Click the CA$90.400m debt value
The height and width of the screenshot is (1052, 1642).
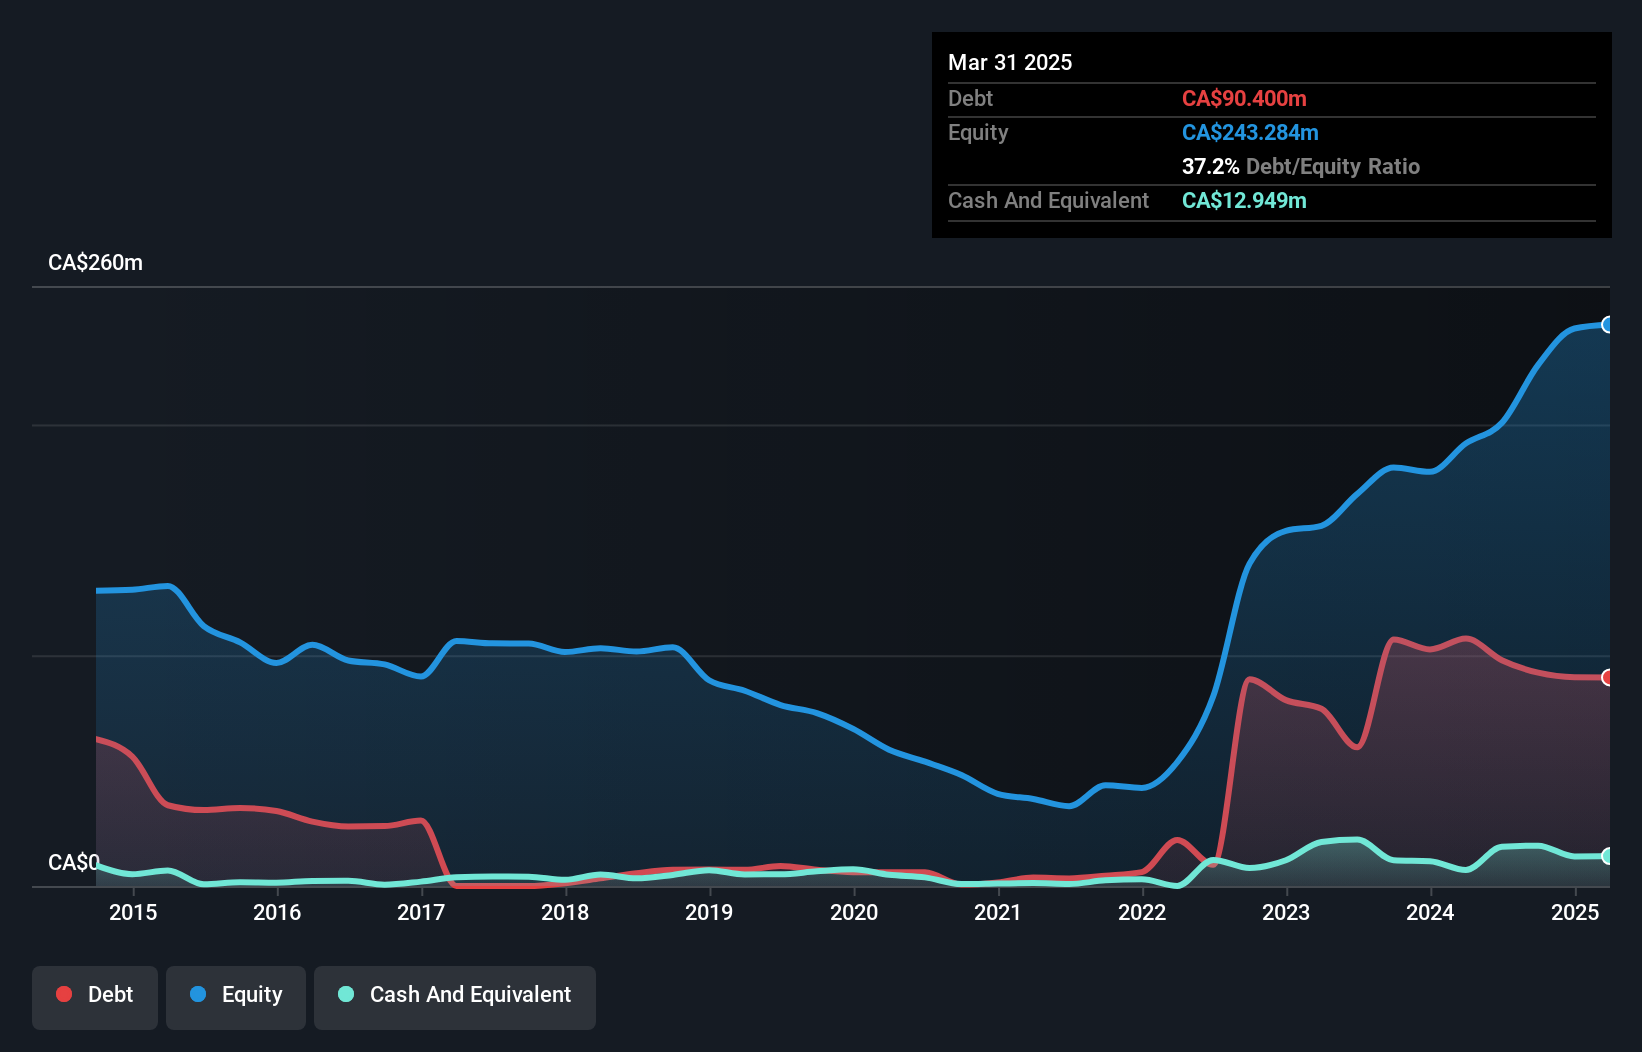(x=1244, y=98)
